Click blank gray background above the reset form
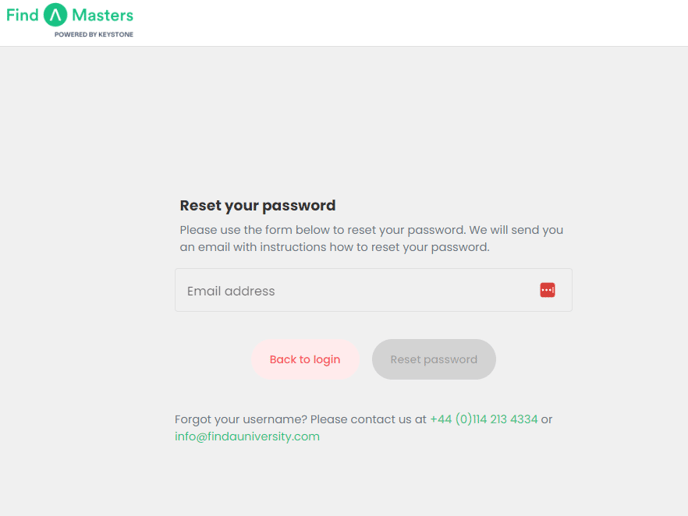Image resolution: width=688 pixels, height=516 pixels. [x=344, y=118]
